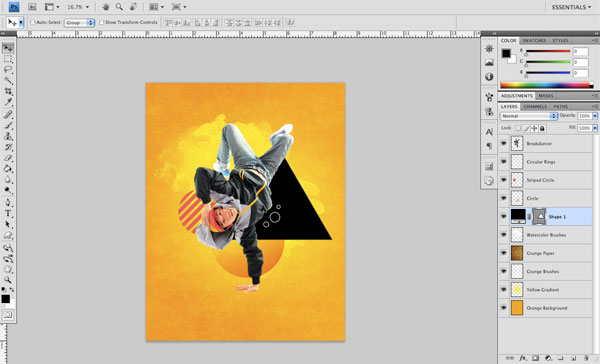Image resolution: width=600 pixels, height=364 pixels.
Task: Click the Opacity value field
Action: point(584,116)
